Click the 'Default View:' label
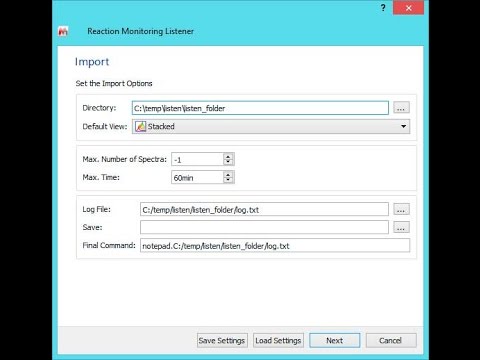The image size is (480, 360). pyautogui.click(x=105, y=127)
